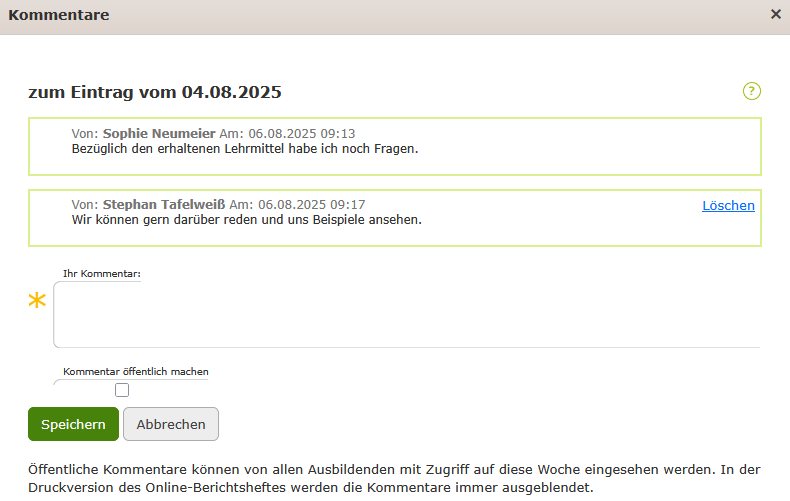Click the 'Ihr Kommentar:' field label
The height and width of the screenshot is (501, 790).
point(101,273)
